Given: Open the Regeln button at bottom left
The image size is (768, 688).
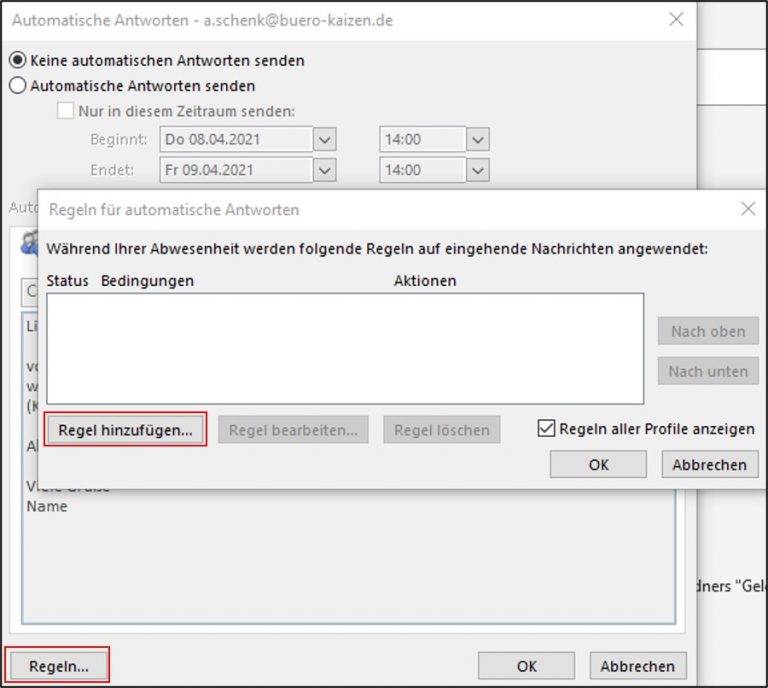Looking at the screenshot, I should click(x=58, y=665).
